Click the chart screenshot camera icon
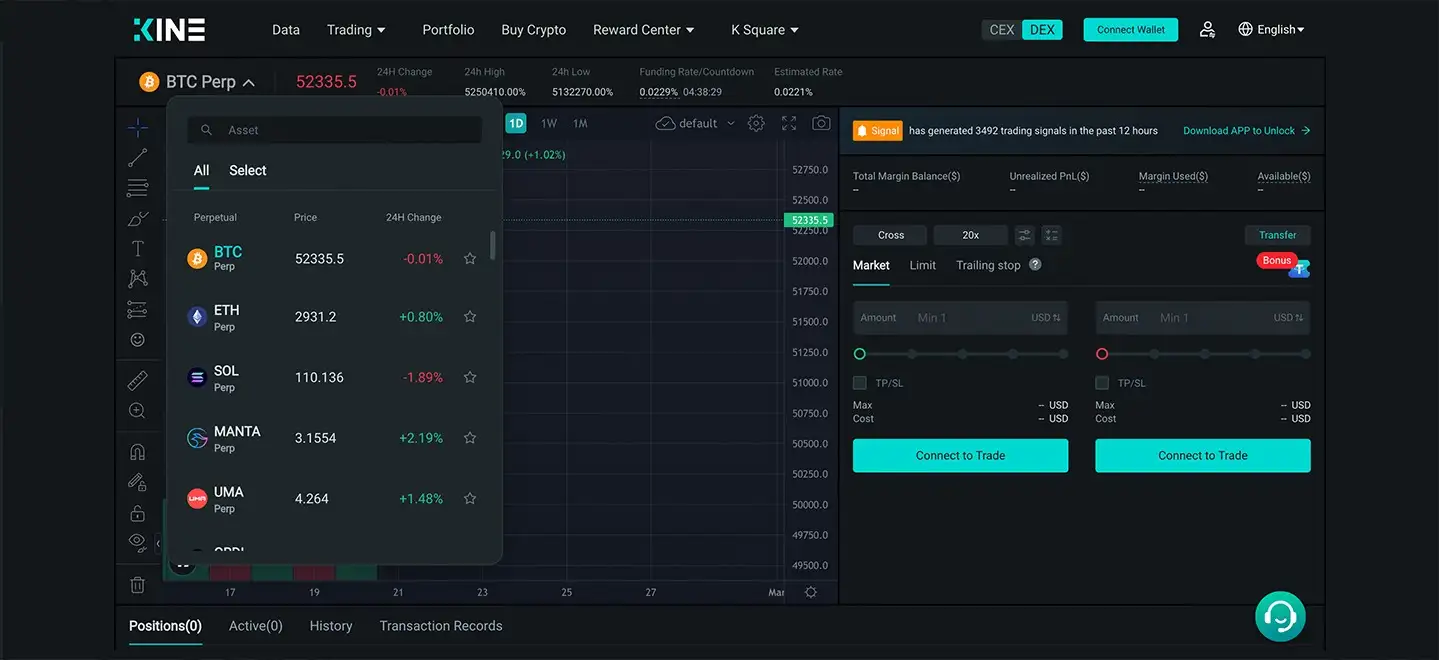This screenshot has width=1439, height=660. pos(821,123)
